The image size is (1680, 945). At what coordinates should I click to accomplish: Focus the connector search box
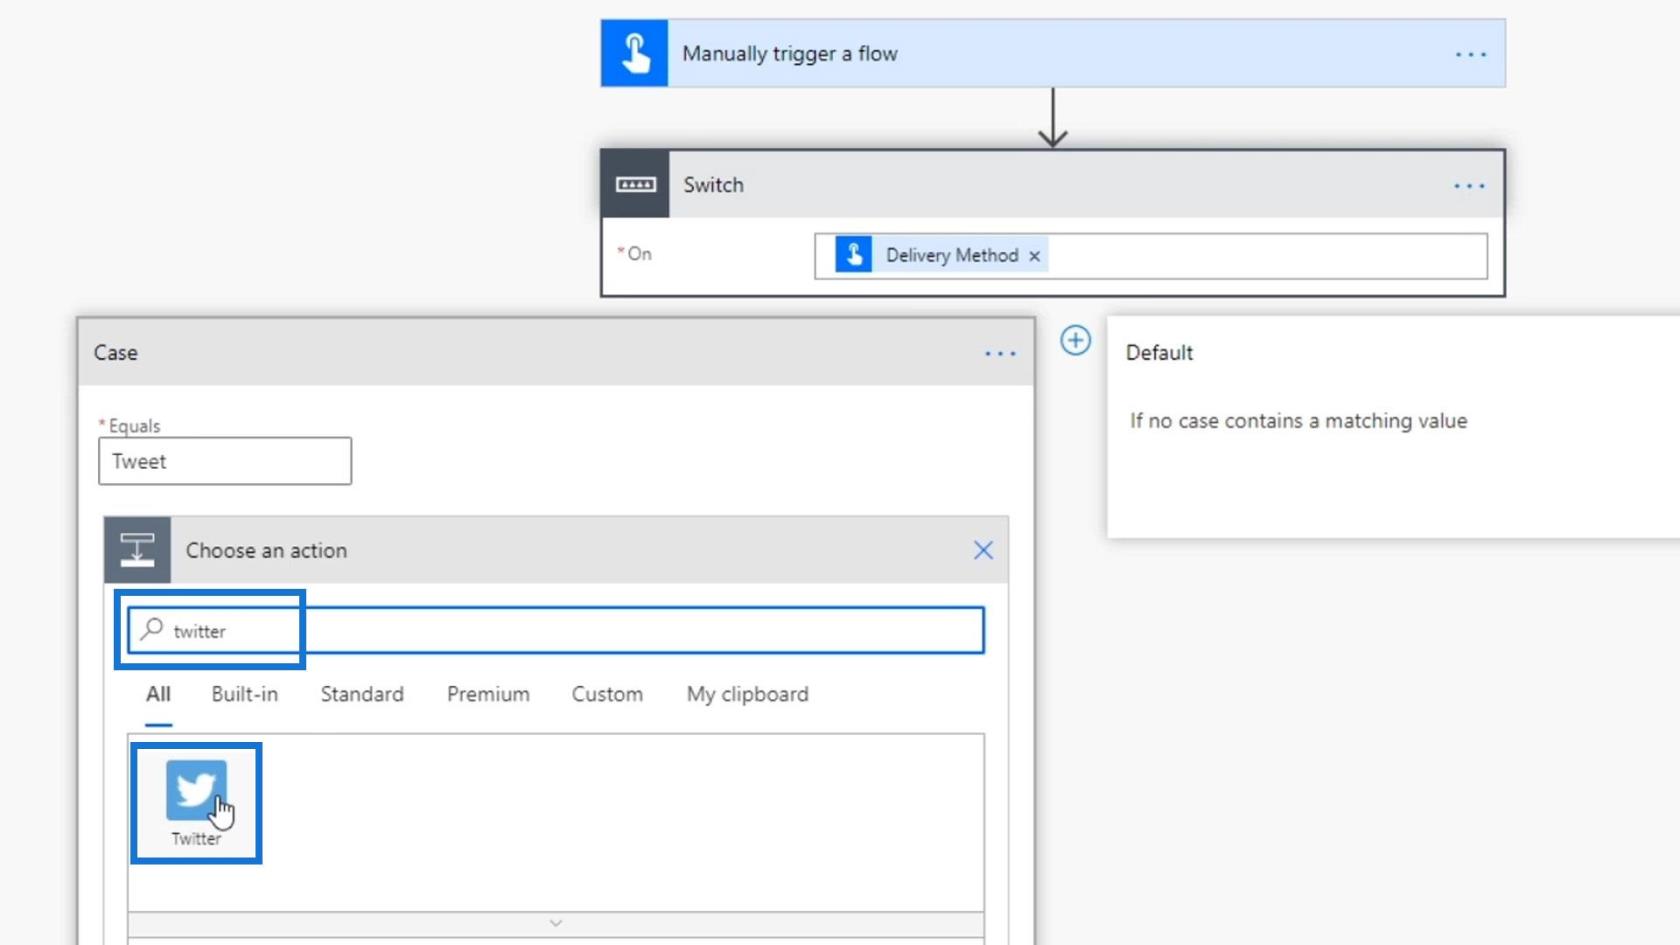click(x=556, y=630)
